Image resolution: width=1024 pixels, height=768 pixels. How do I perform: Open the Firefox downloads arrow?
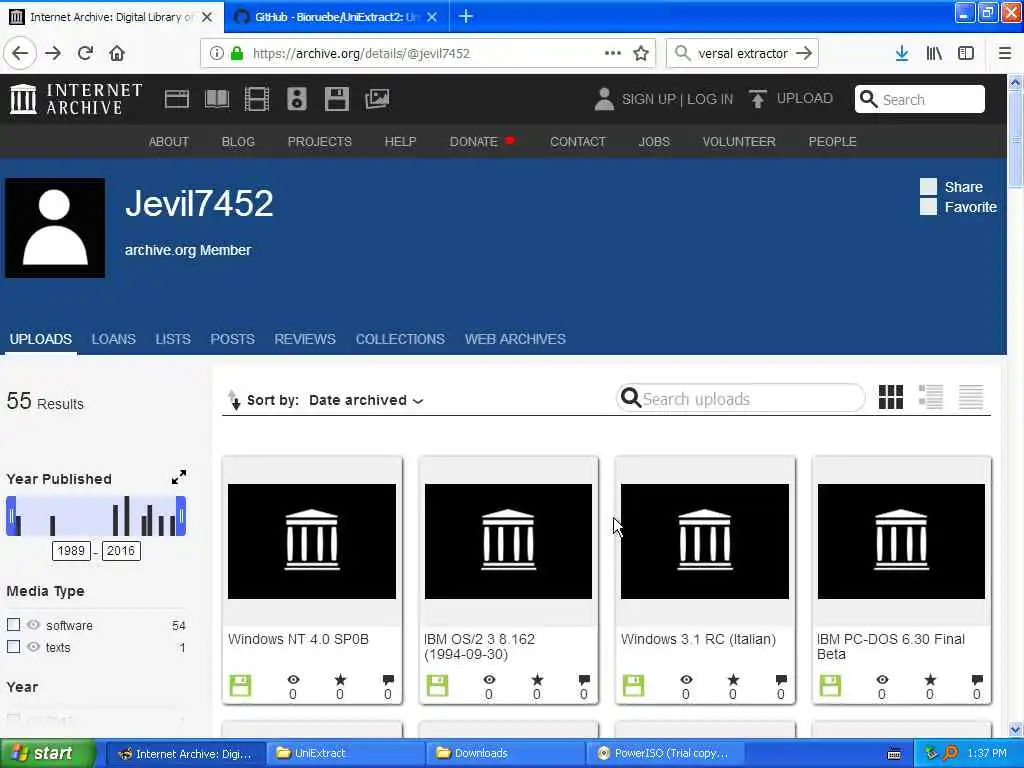pos(902,53)
